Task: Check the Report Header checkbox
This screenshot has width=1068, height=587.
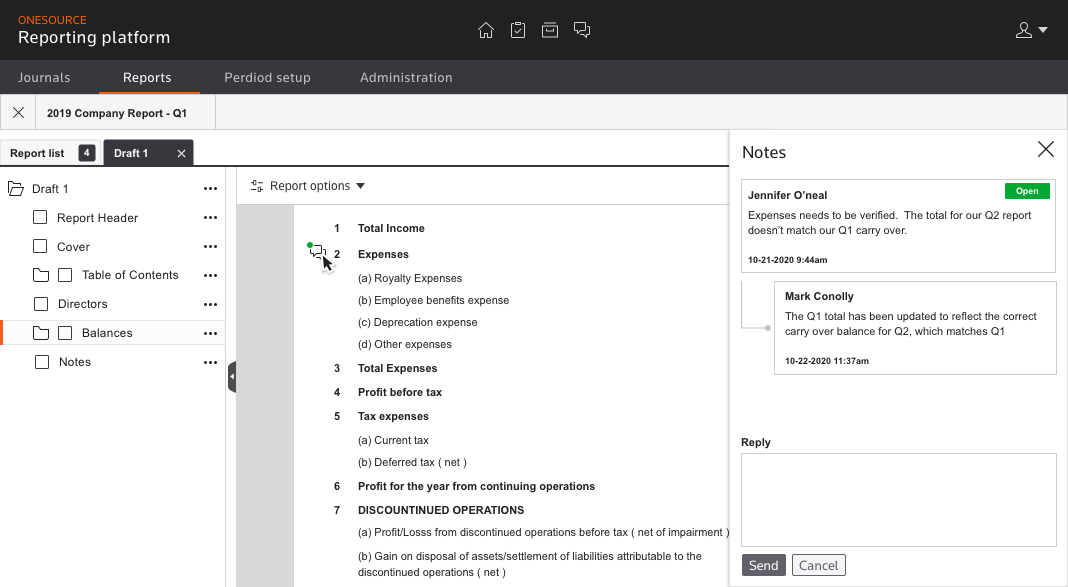Action: [x=40, y=217]
